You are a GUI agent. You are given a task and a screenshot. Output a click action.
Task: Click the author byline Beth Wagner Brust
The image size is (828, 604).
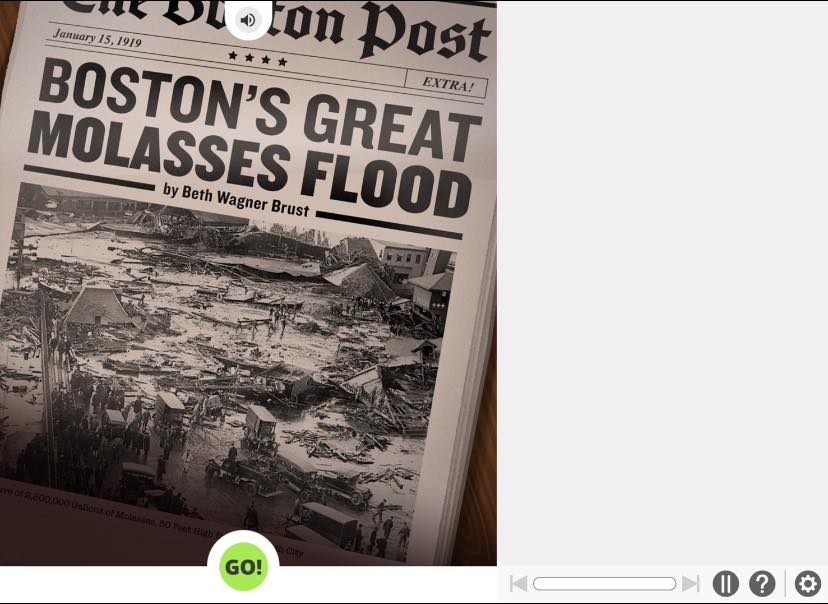(x=236, y=198)
